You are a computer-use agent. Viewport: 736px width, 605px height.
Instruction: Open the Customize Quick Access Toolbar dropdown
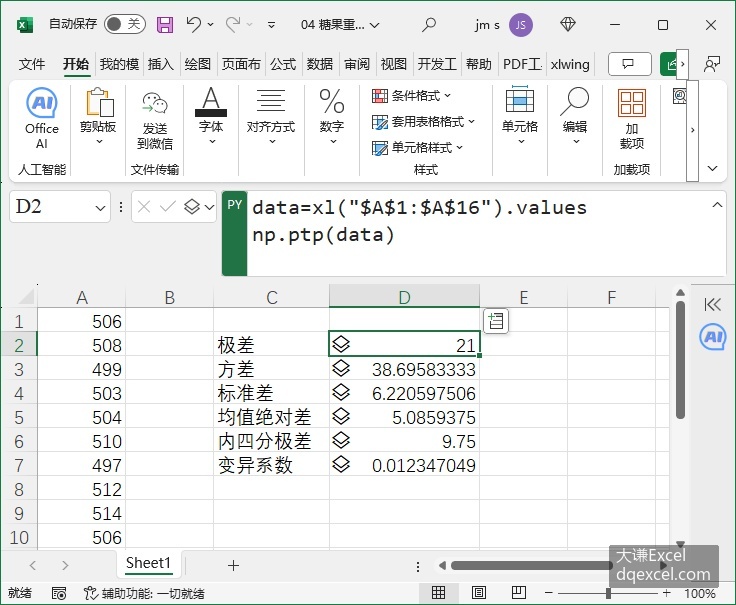pyautogui.click(x=271, y=25)
